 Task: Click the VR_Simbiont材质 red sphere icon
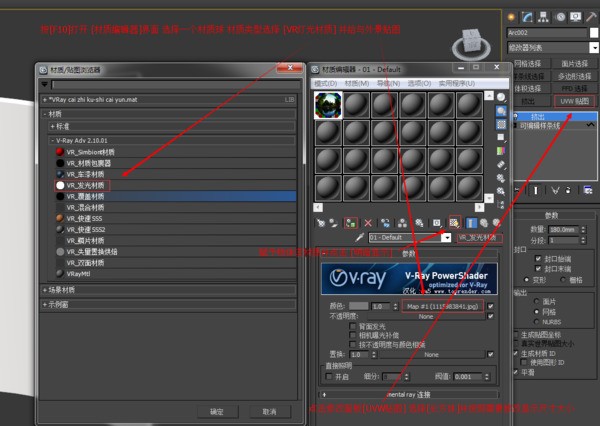(60, 152)
